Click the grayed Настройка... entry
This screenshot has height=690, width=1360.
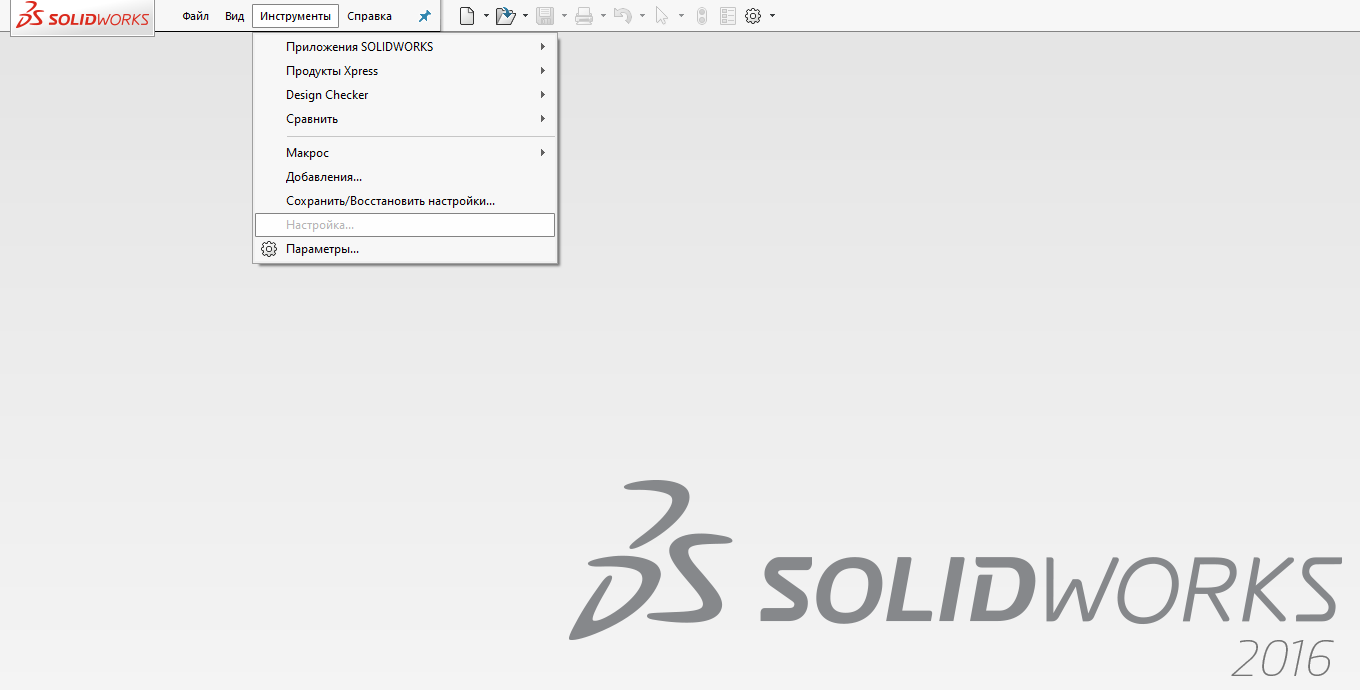[x=405, y=225]
